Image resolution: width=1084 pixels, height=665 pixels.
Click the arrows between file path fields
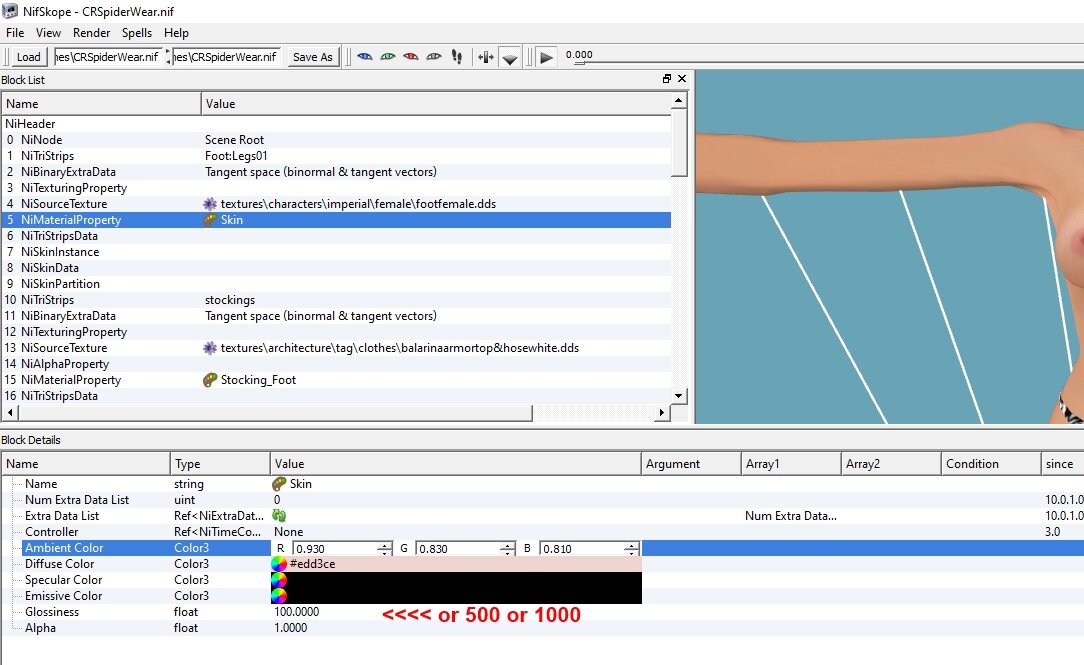tap(168, 57)
